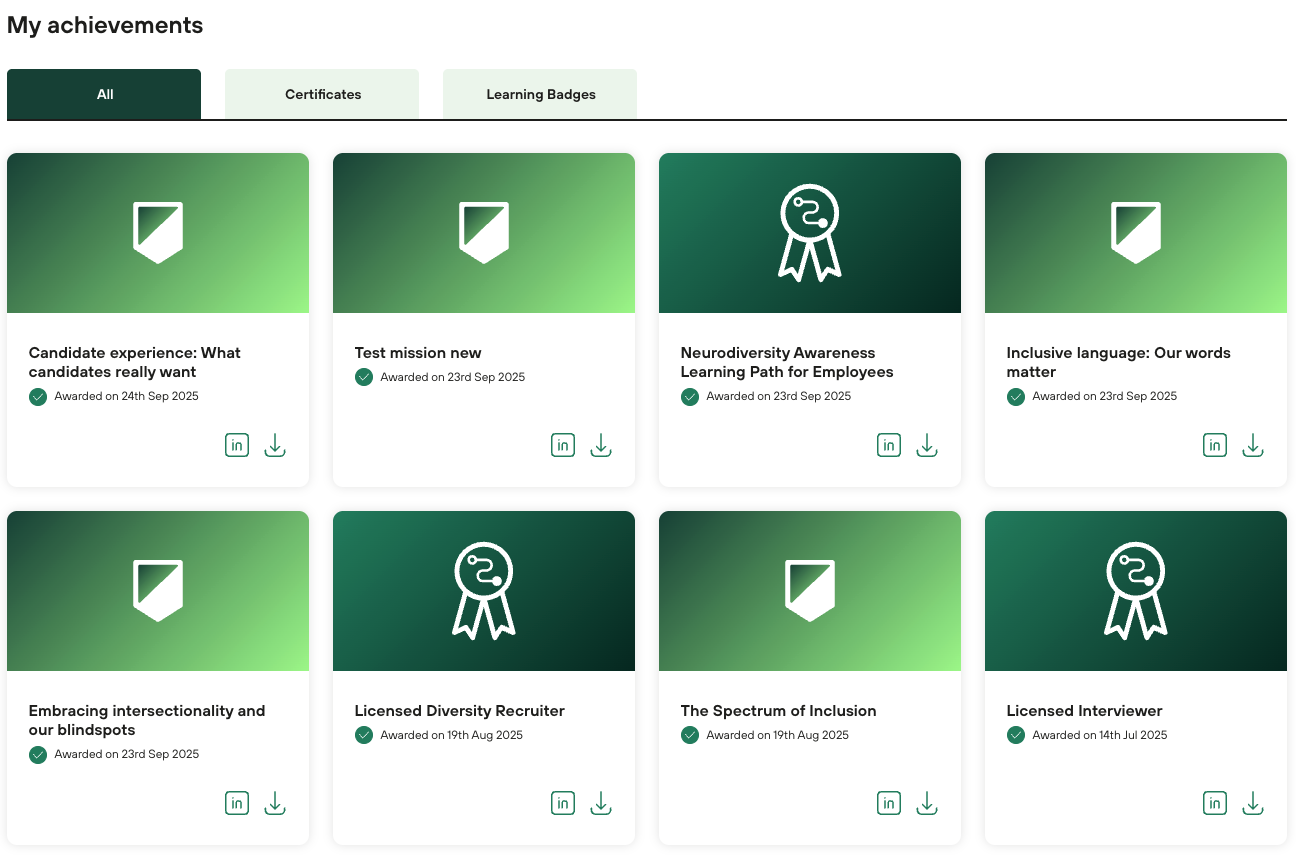Image resolution: width=1296 pixels, height=859 pixels.
Task: Share Neurodiversity Awareness Learning Path on LinkedIn
Action: (889, 446)
